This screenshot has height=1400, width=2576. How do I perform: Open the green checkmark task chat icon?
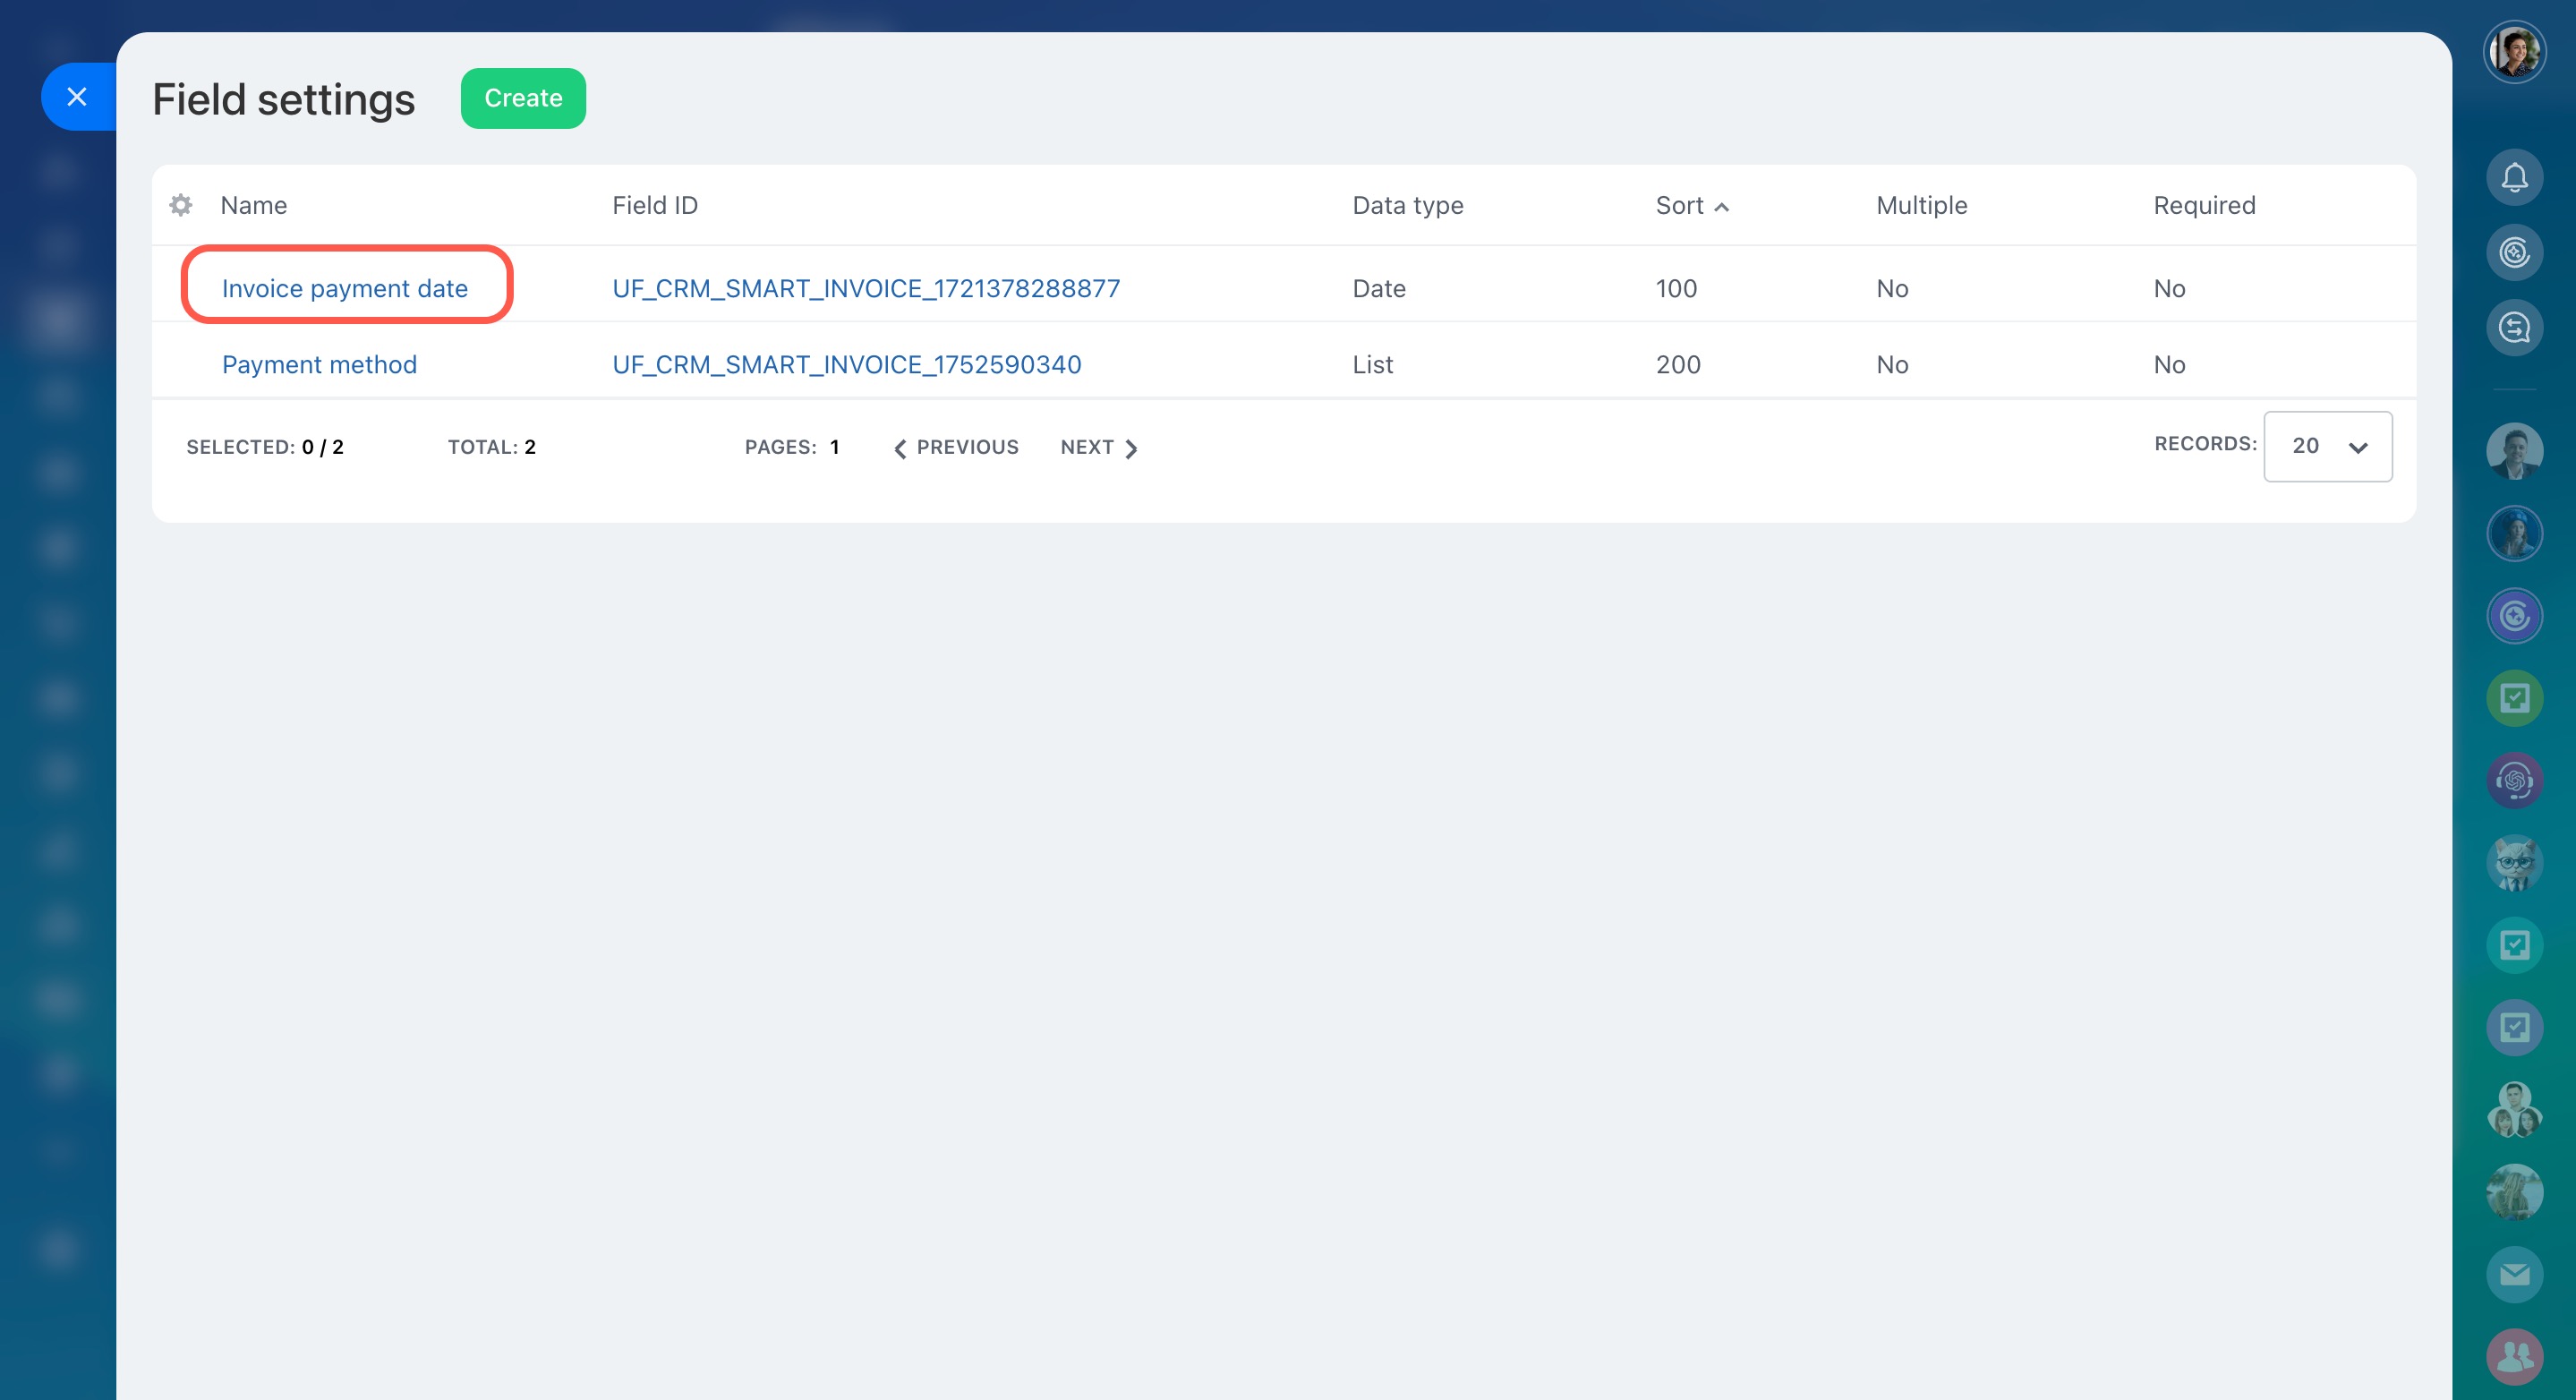(2514, 698)
